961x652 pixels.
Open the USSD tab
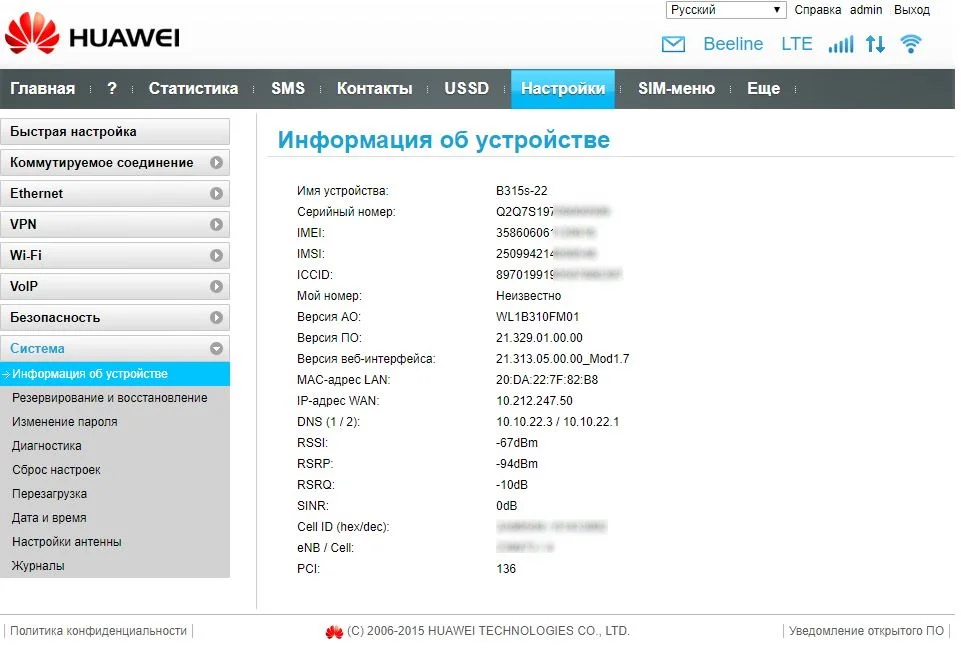click(x=466, y=89)
